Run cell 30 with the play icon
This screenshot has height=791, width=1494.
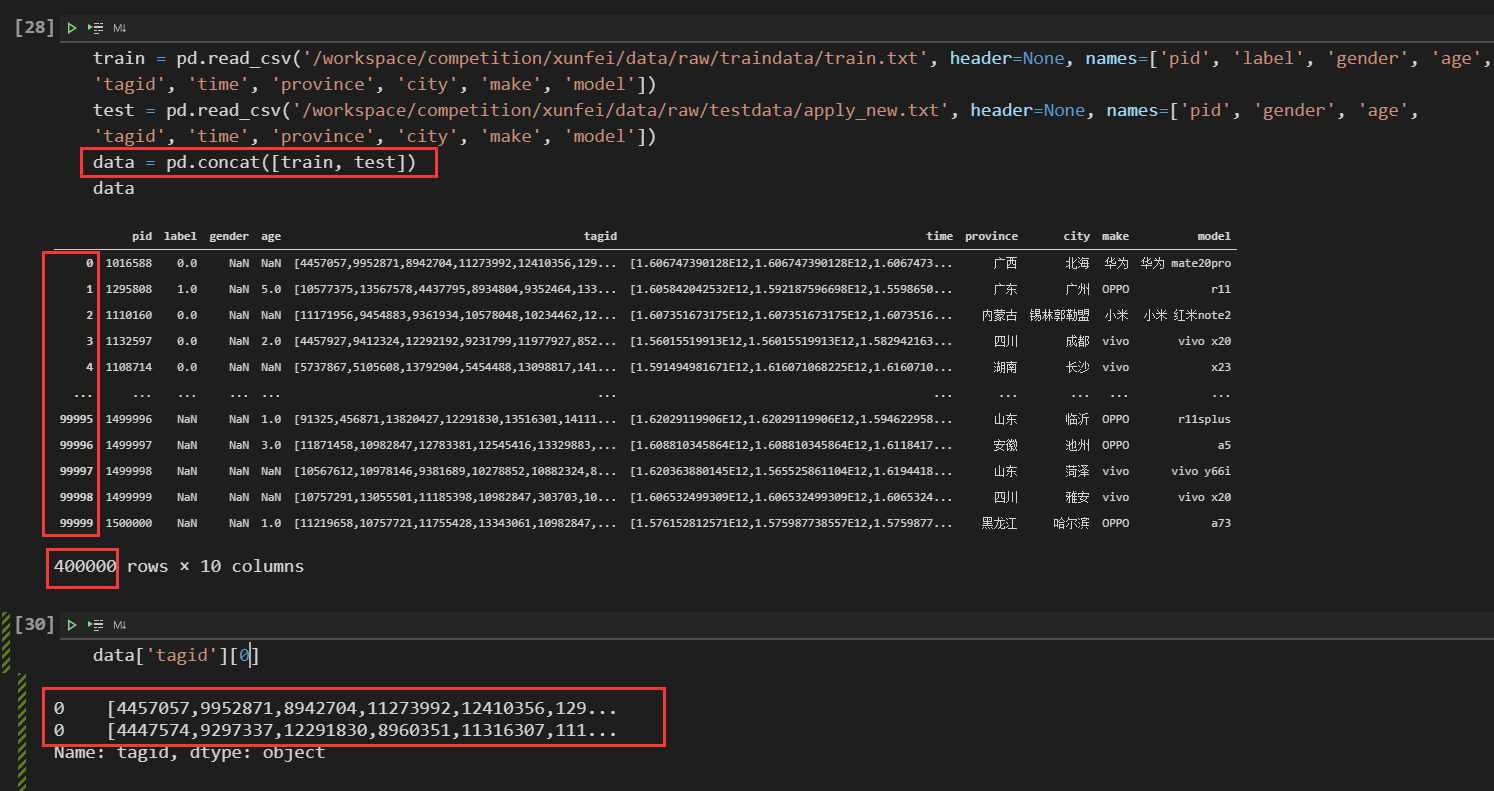coord(72,625)
